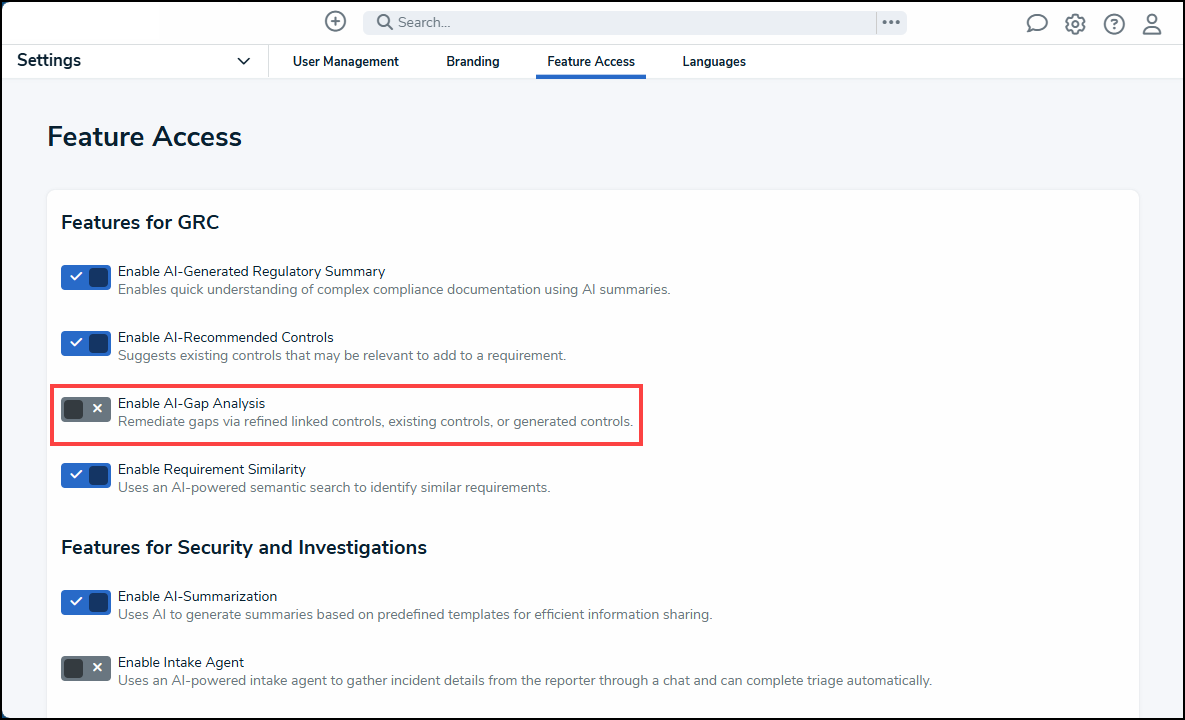Toggle Enable AI-Generated Regulatory Summary

pyautogui.click(x=86, y=277)
